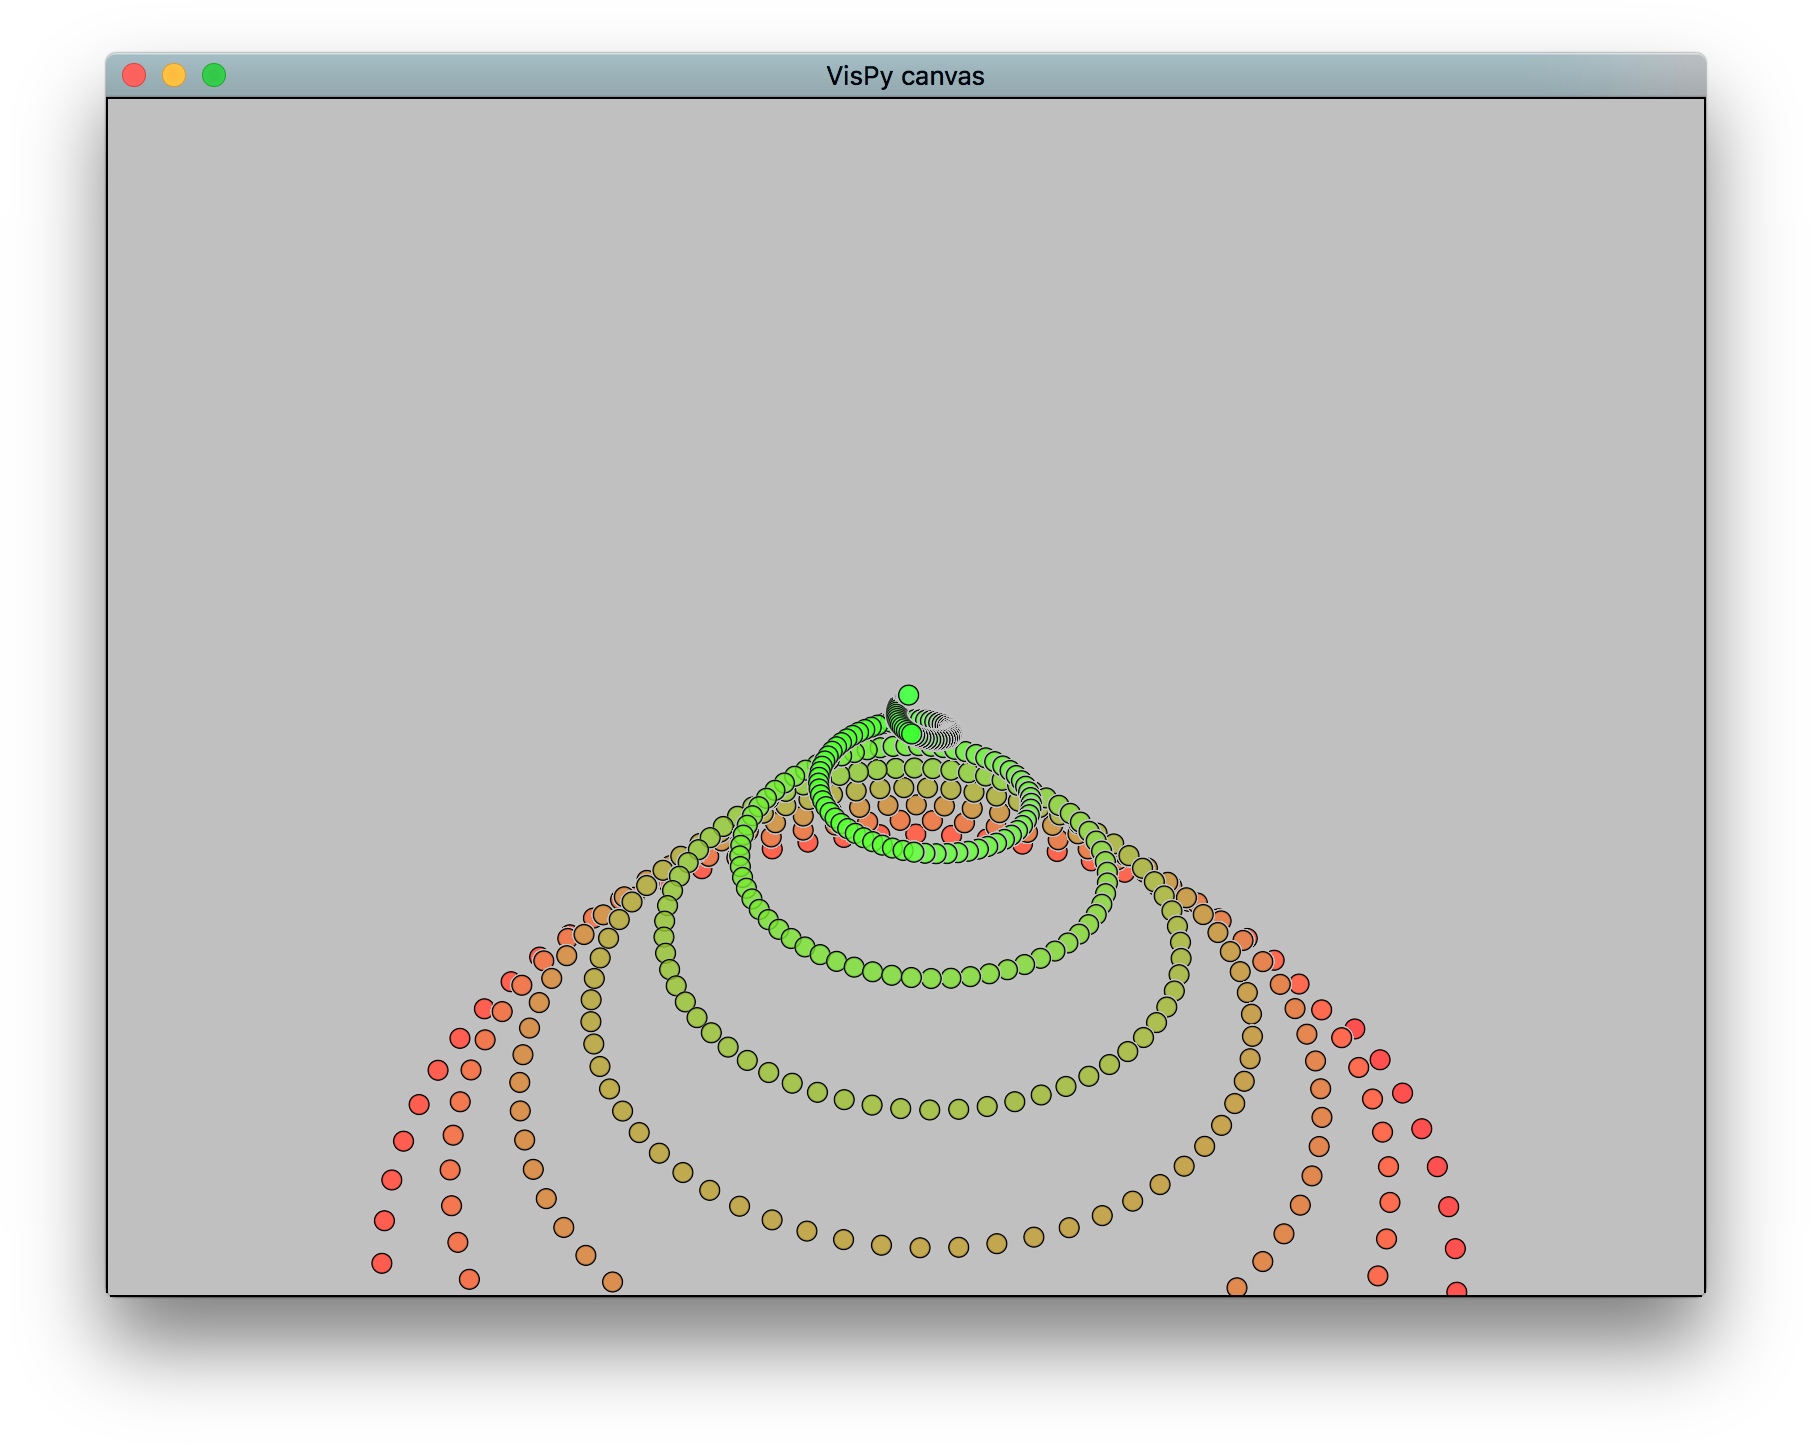This screenshot has height=1445, width=1811.
Task: Minimize the VisPy canvas window
Action: click(174, 75)
